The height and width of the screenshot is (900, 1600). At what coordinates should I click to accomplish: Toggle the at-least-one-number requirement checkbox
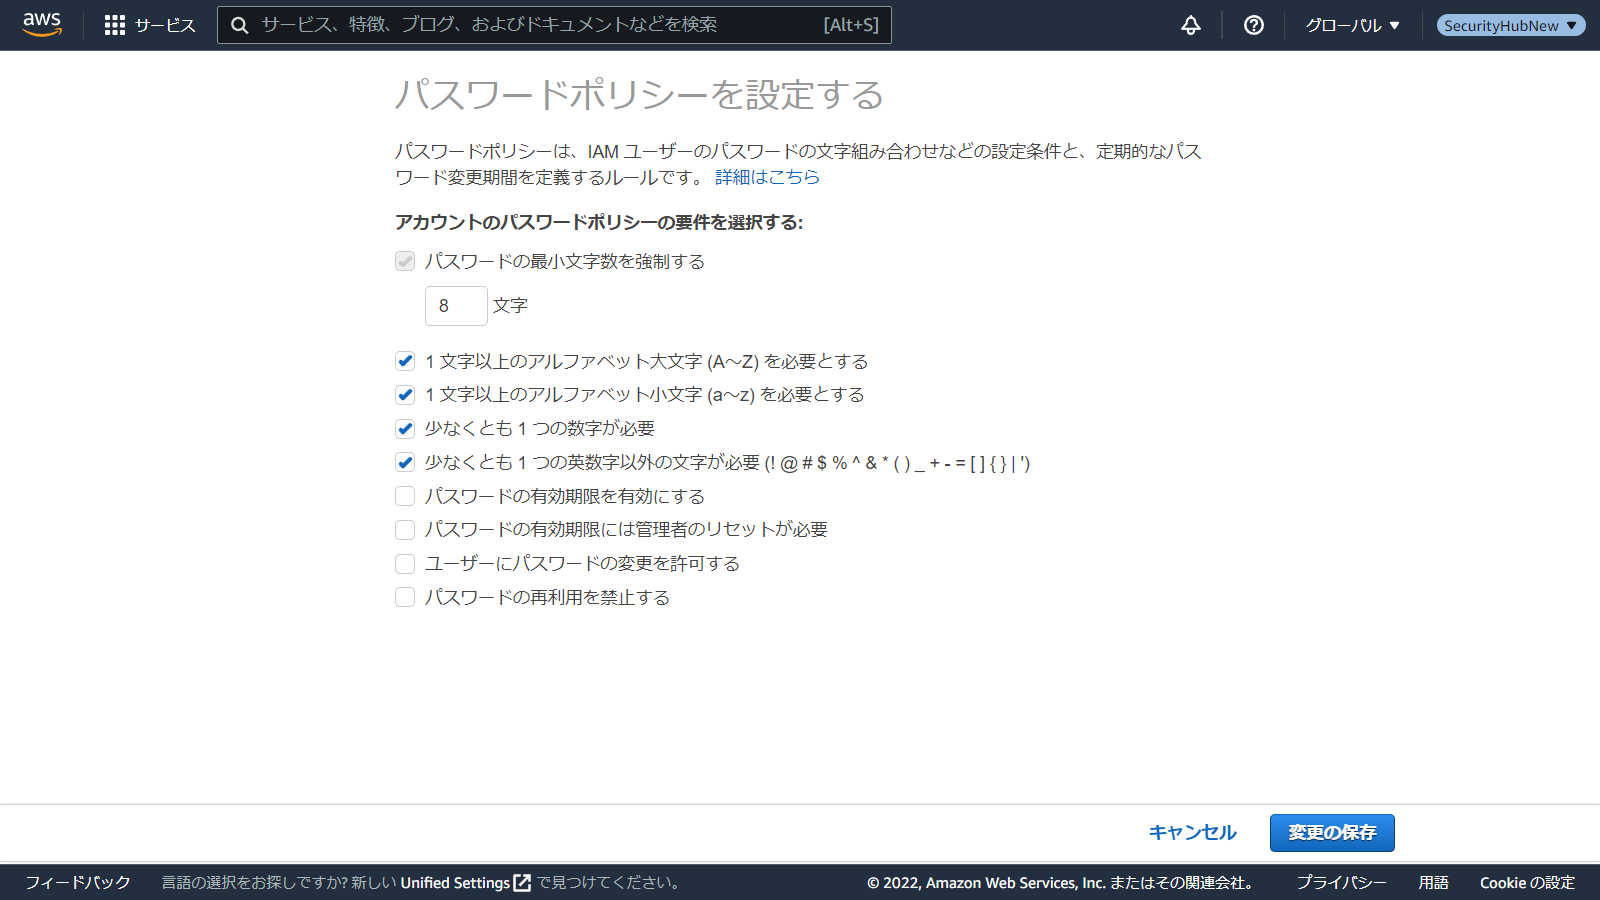(x=405, y=429)
